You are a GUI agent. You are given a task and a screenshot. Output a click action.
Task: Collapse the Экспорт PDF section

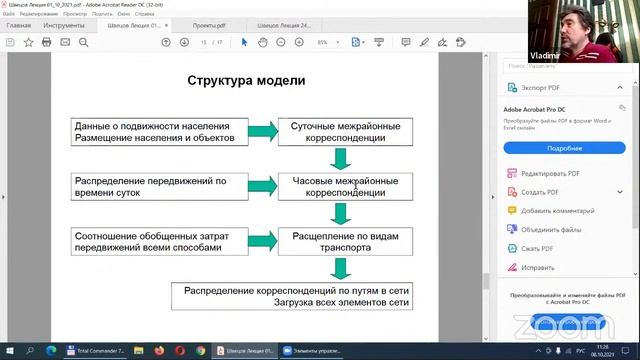click(x=620, y=87)
